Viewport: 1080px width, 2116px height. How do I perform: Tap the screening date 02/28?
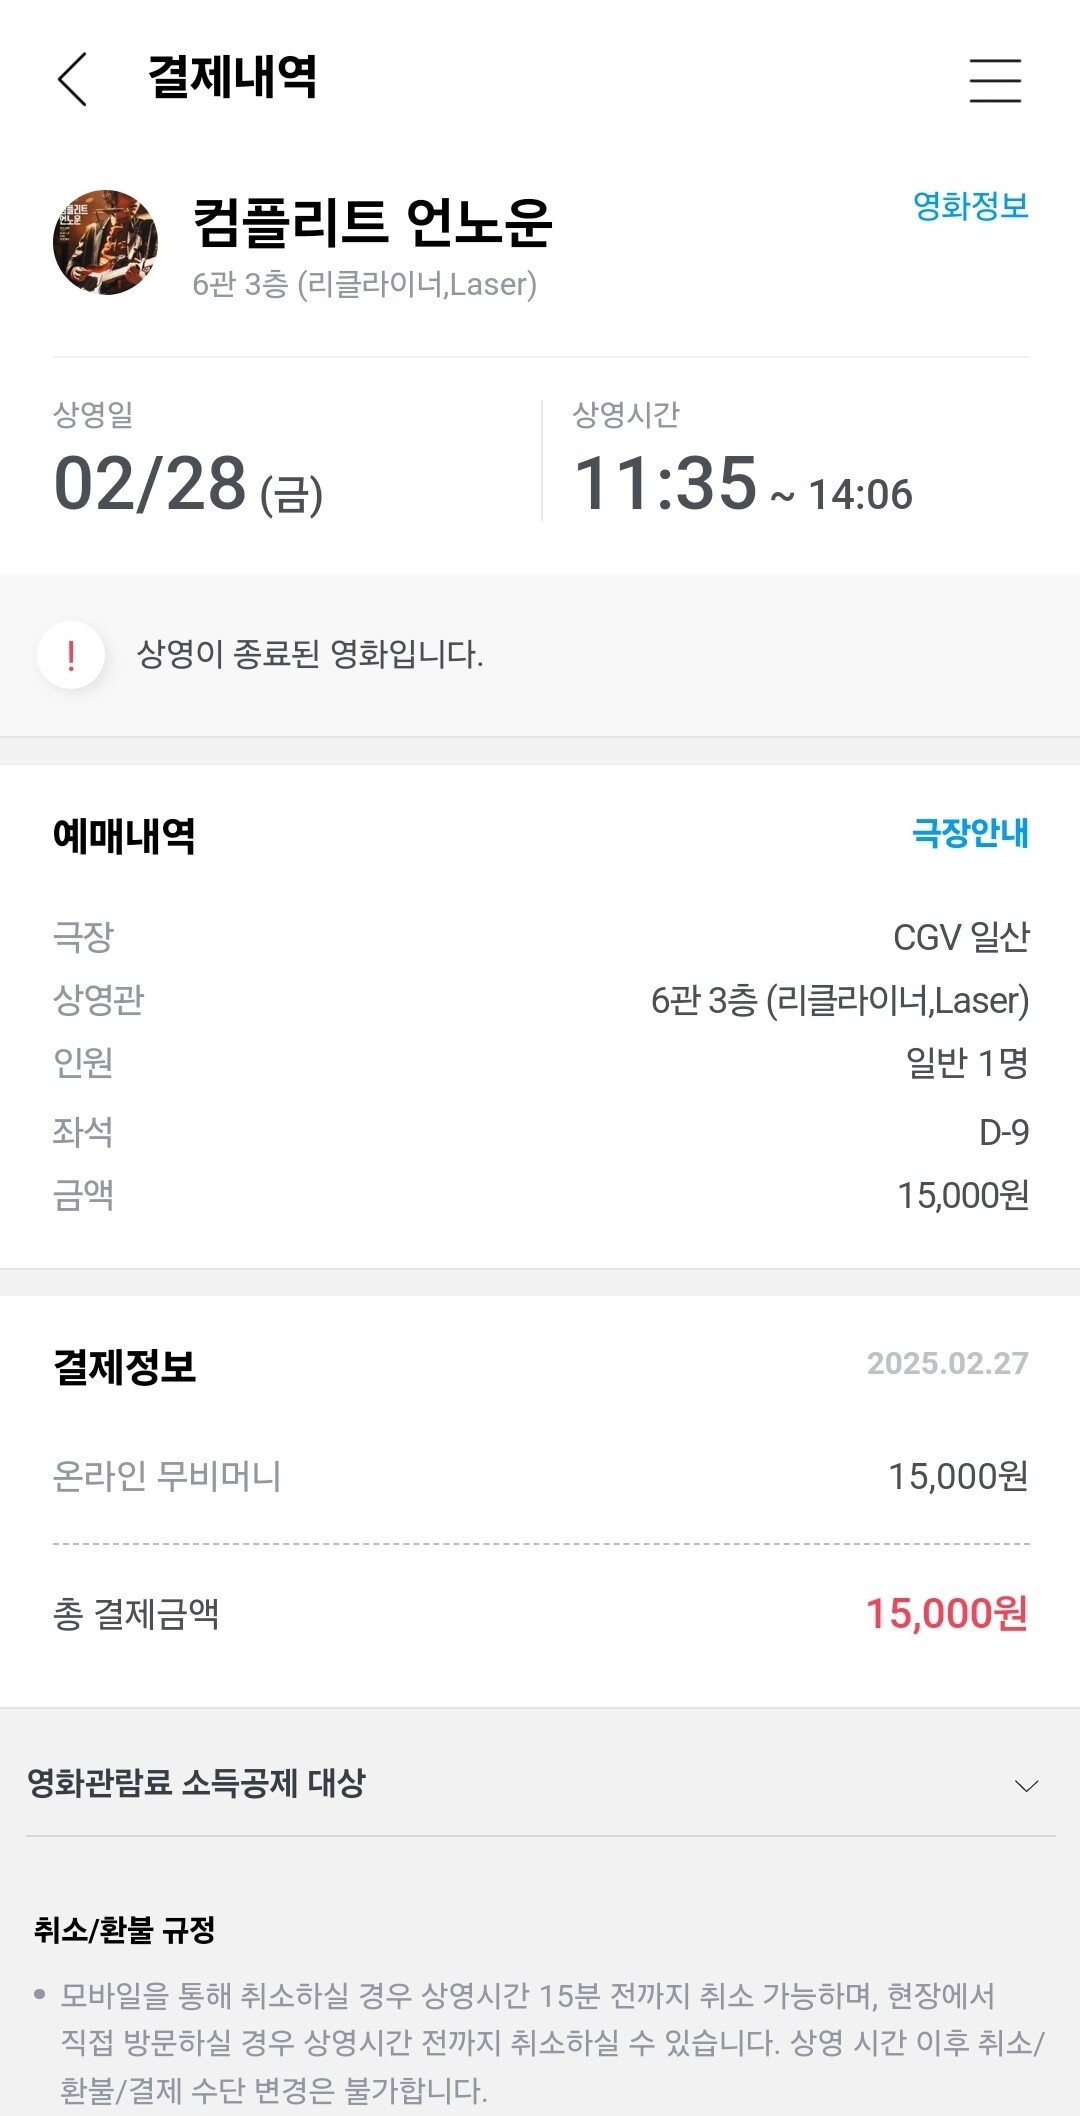[x=150, y=484]
